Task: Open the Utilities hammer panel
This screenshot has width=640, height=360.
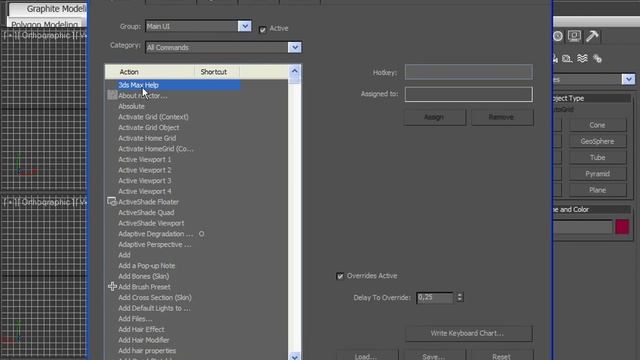Action: [592, 36]
